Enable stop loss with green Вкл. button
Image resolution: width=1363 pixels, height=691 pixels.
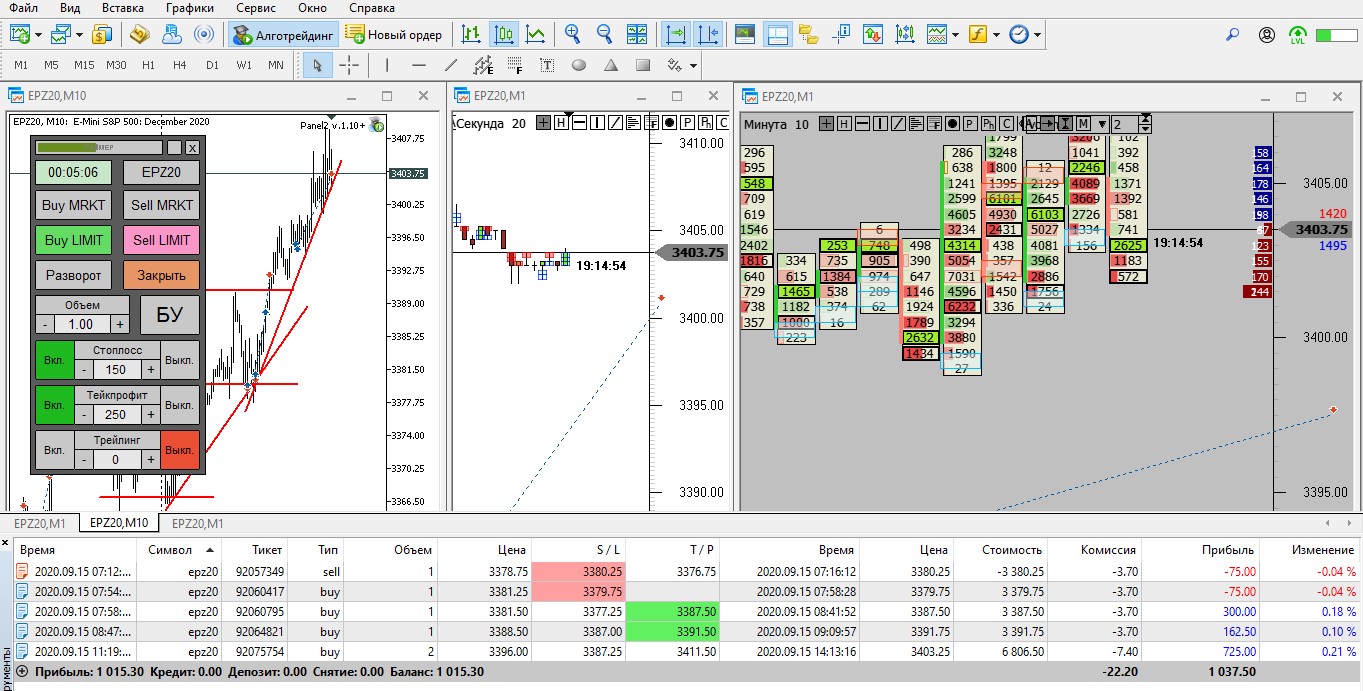(54, 359)
